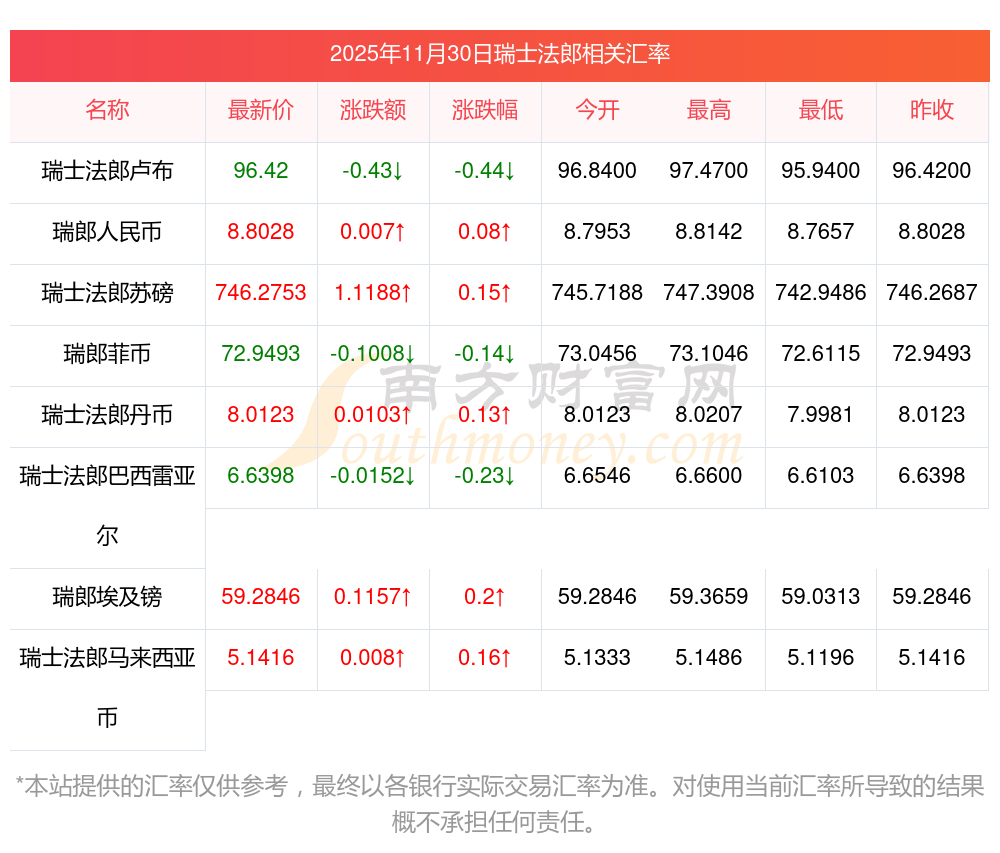Click the disclaimer text below the table

(500, 804)
